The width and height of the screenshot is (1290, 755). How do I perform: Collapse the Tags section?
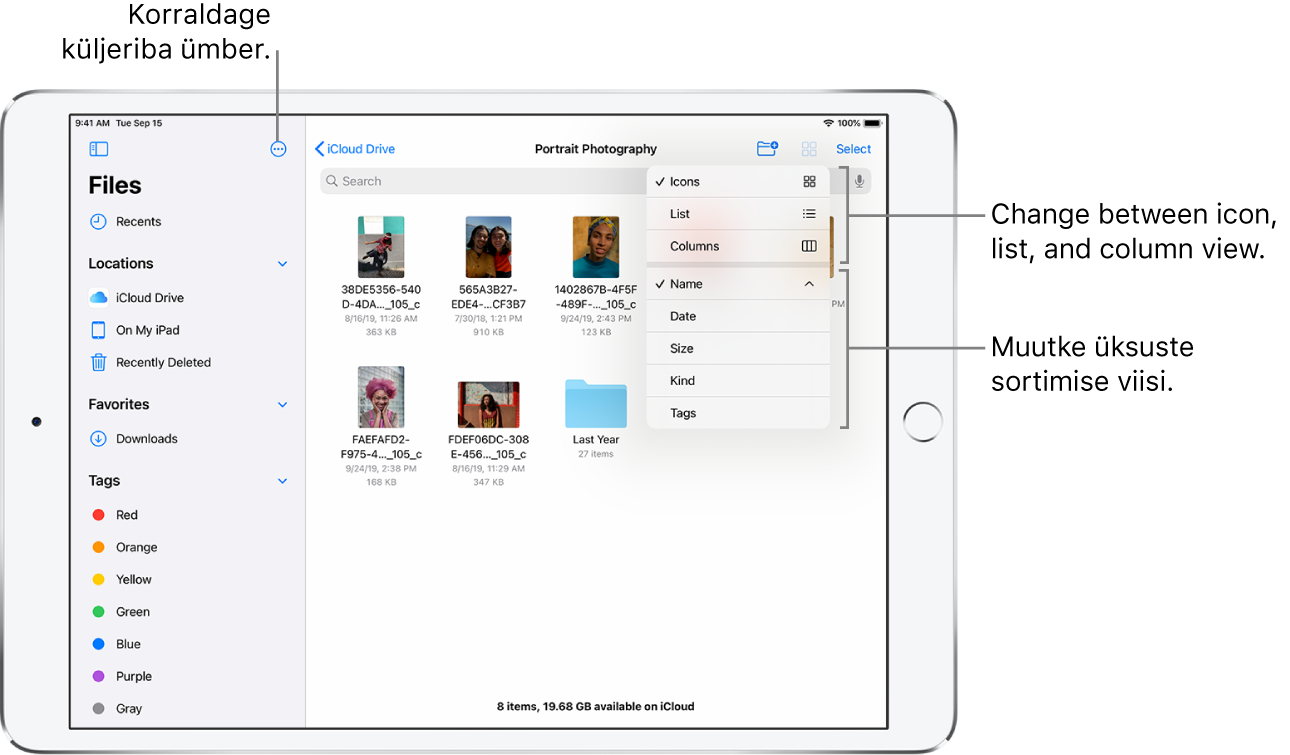pyautogui.click(x=282, y=480)
